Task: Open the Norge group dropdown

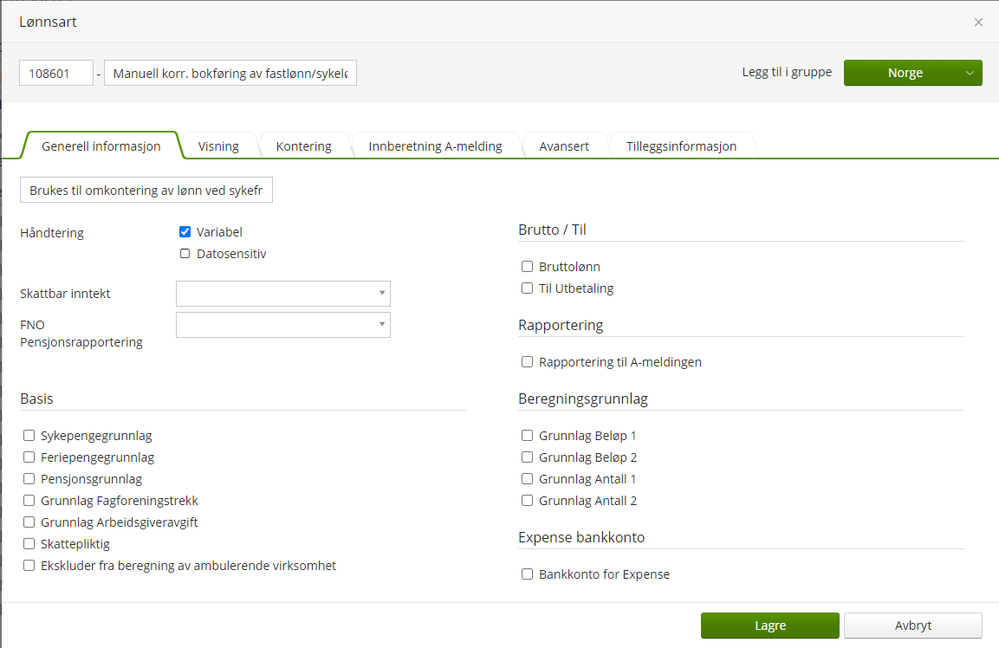Action: click(x=912, y=73)
